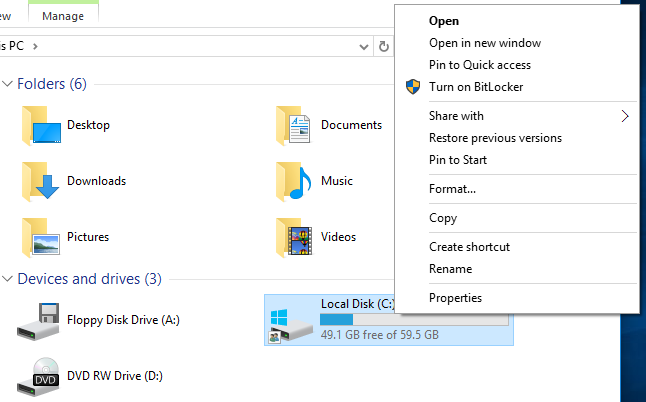Image resolution: width=646 pixels, height=402 pixels.
Task: Click the Pictures folder label
Action: 88,237
